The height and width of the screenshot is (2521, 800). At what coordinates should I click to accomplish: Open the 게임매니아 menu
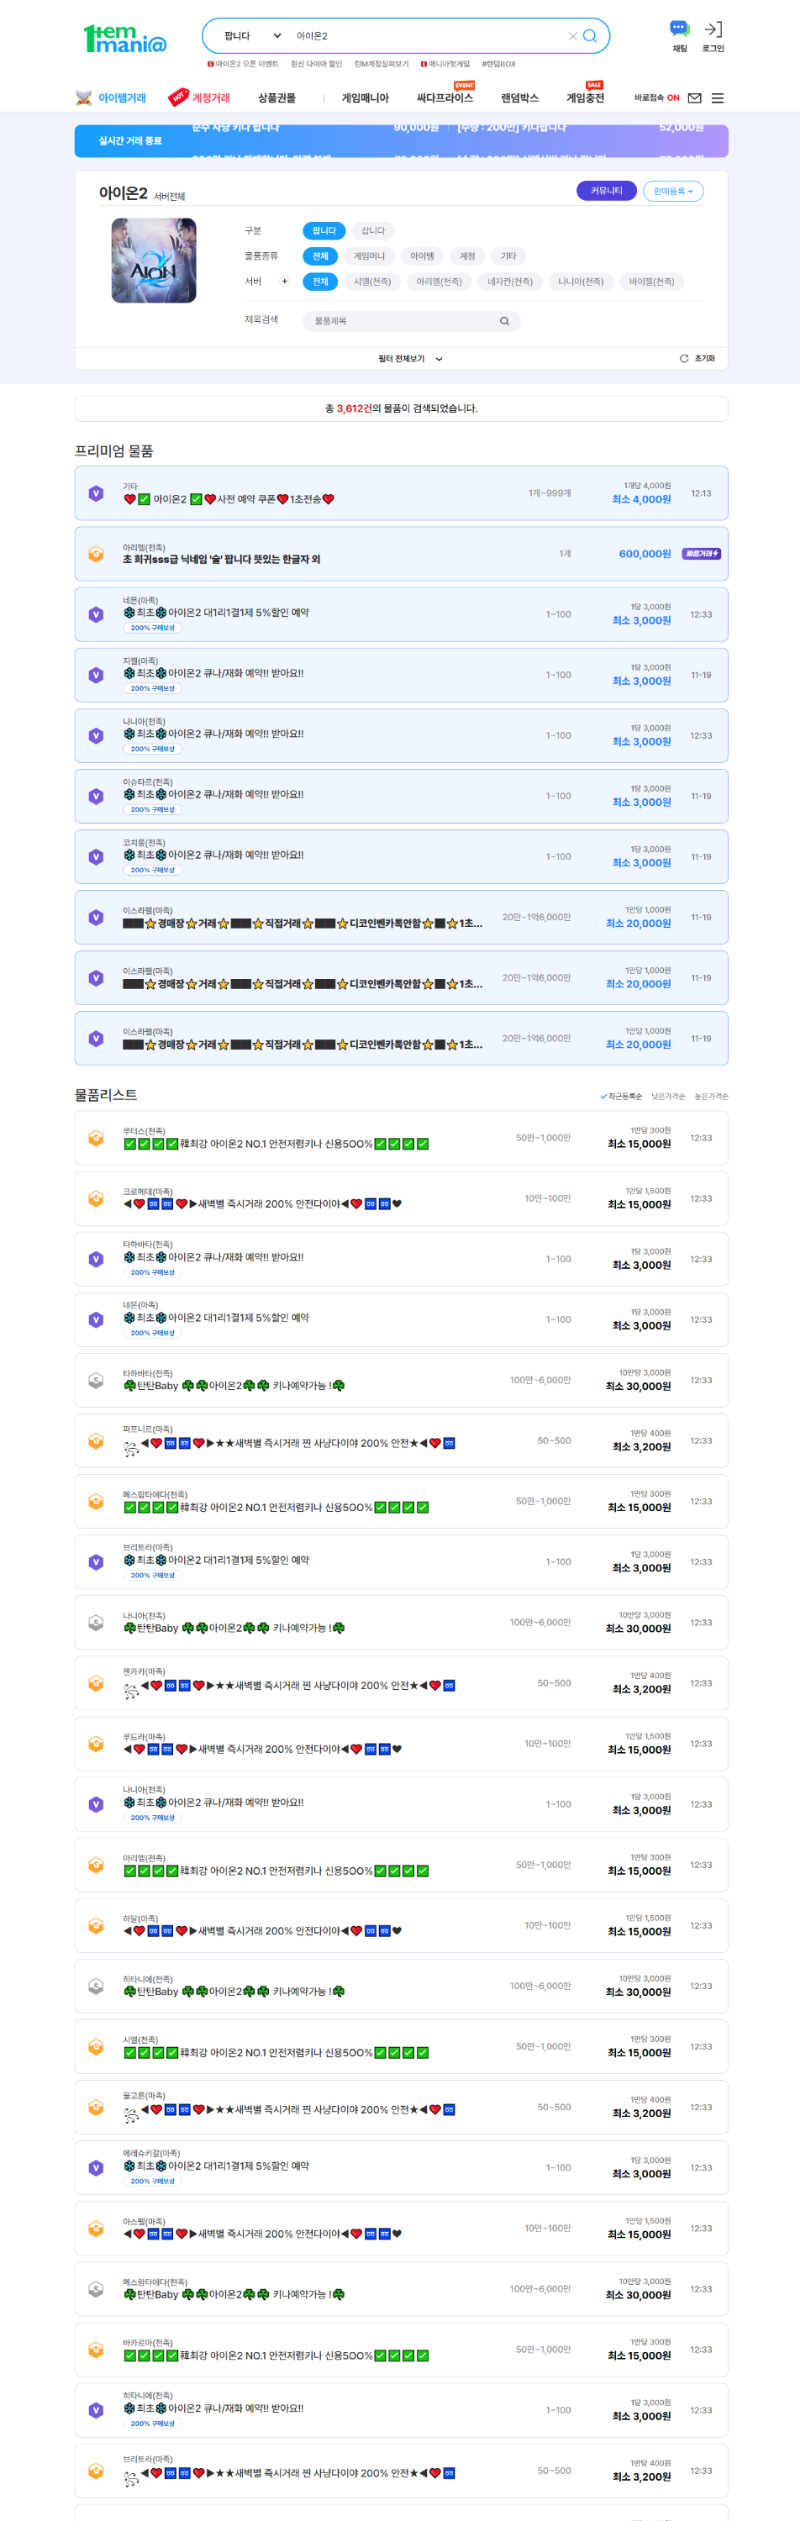pyautogui.click(x=365, y=98)
